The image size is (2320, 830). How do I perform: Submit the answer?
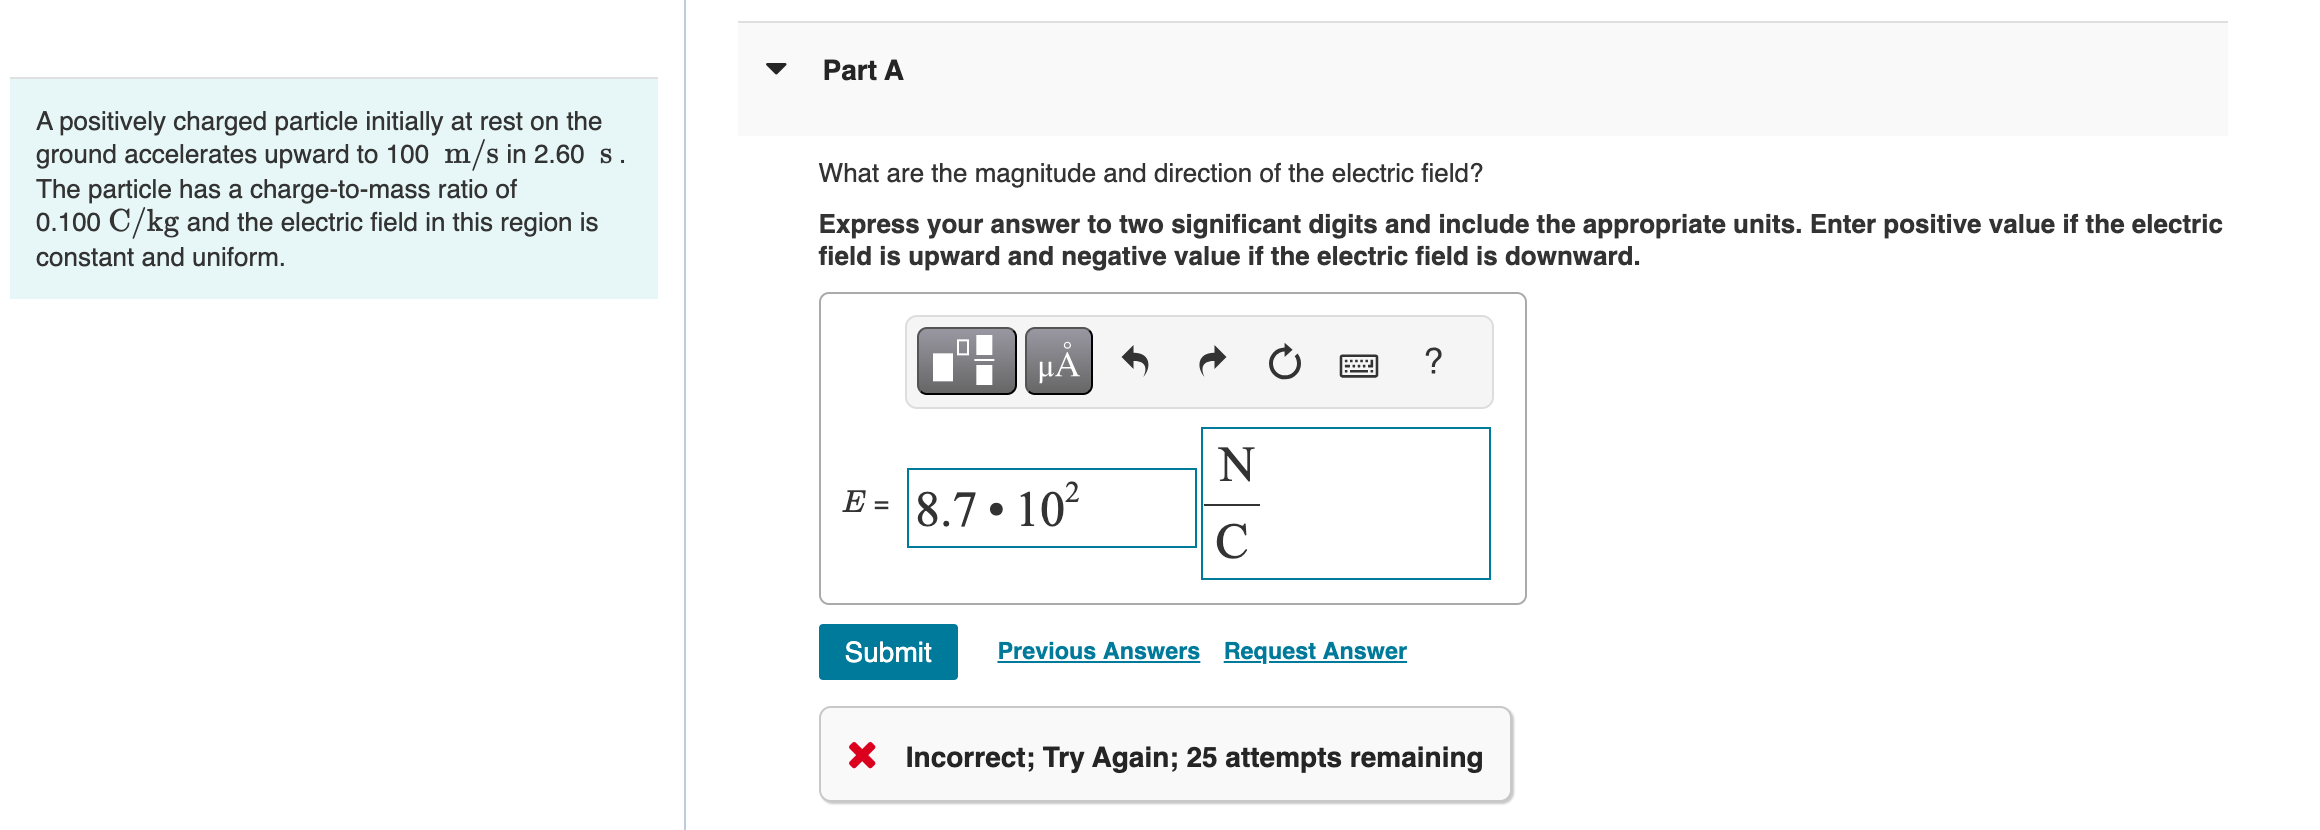[887, 651]
